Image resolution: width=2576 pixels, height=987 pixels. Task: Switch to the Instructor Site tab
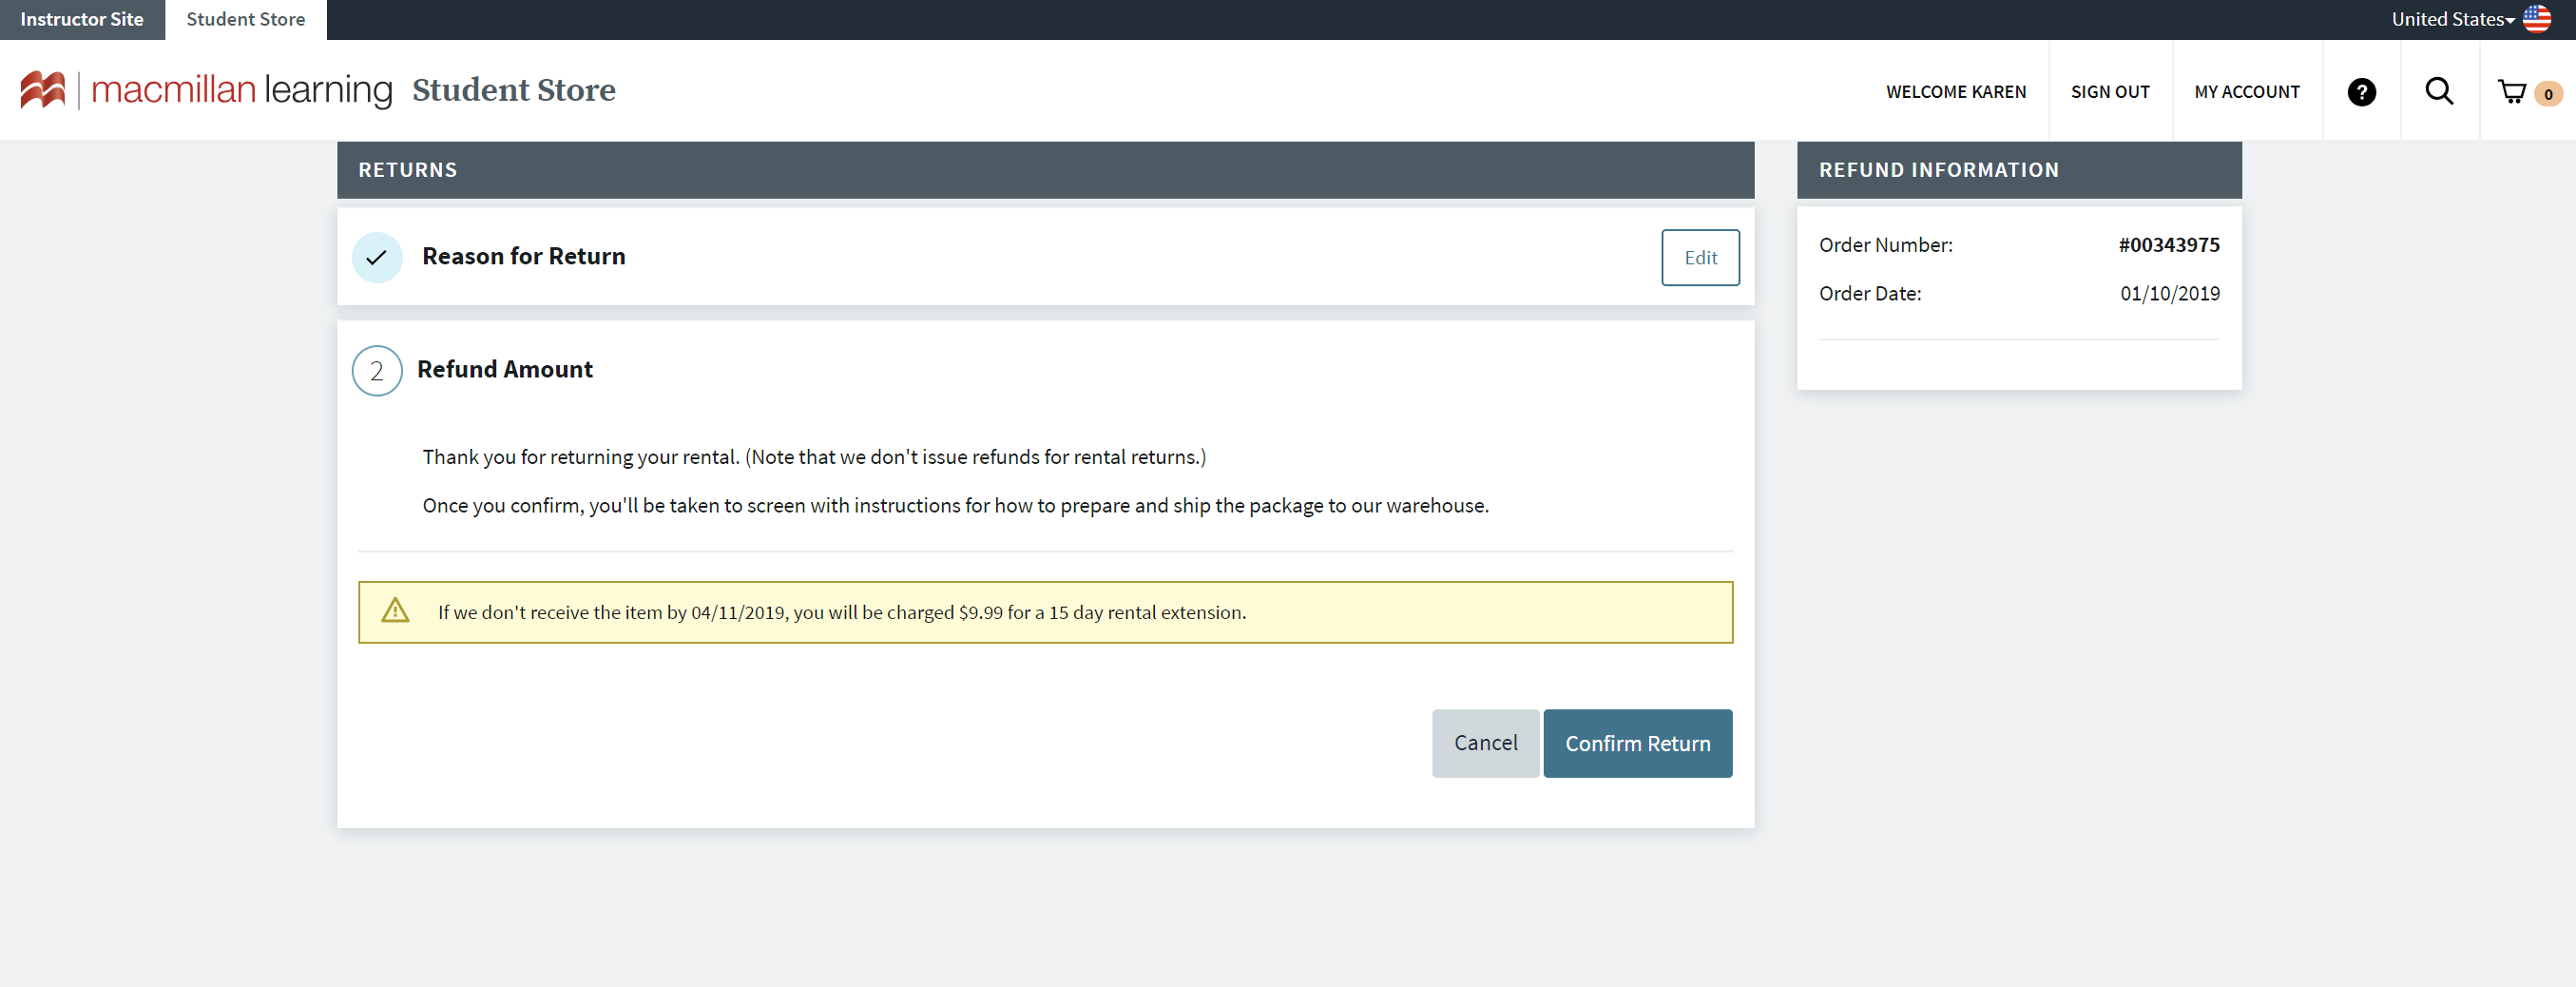(x=82, y=19)
